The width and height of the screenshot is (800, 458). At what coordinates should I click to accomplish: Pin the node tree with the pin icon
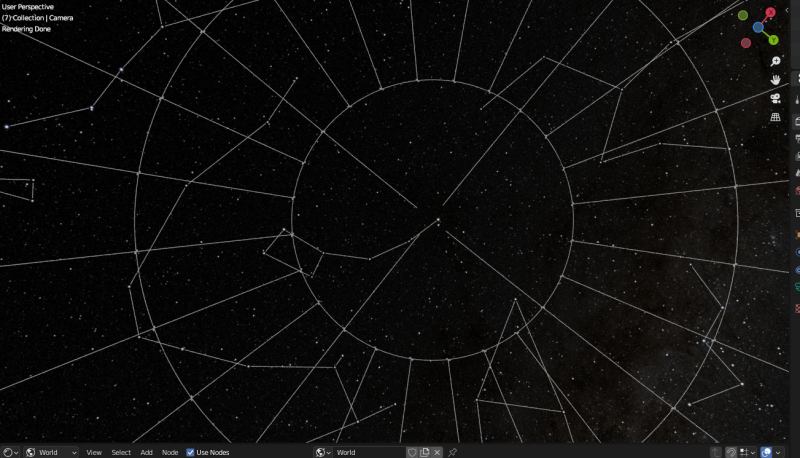pyautogui.click(x=452, y=452)
